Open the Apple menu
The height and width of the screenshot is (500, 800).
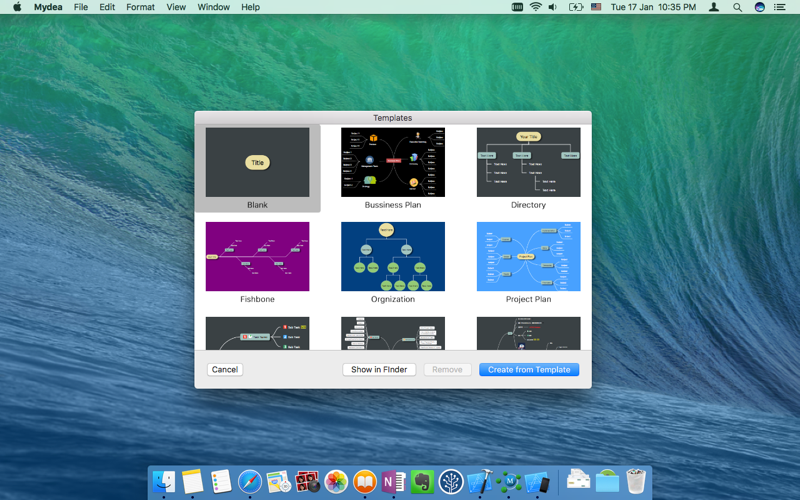(x=17, y=7)
